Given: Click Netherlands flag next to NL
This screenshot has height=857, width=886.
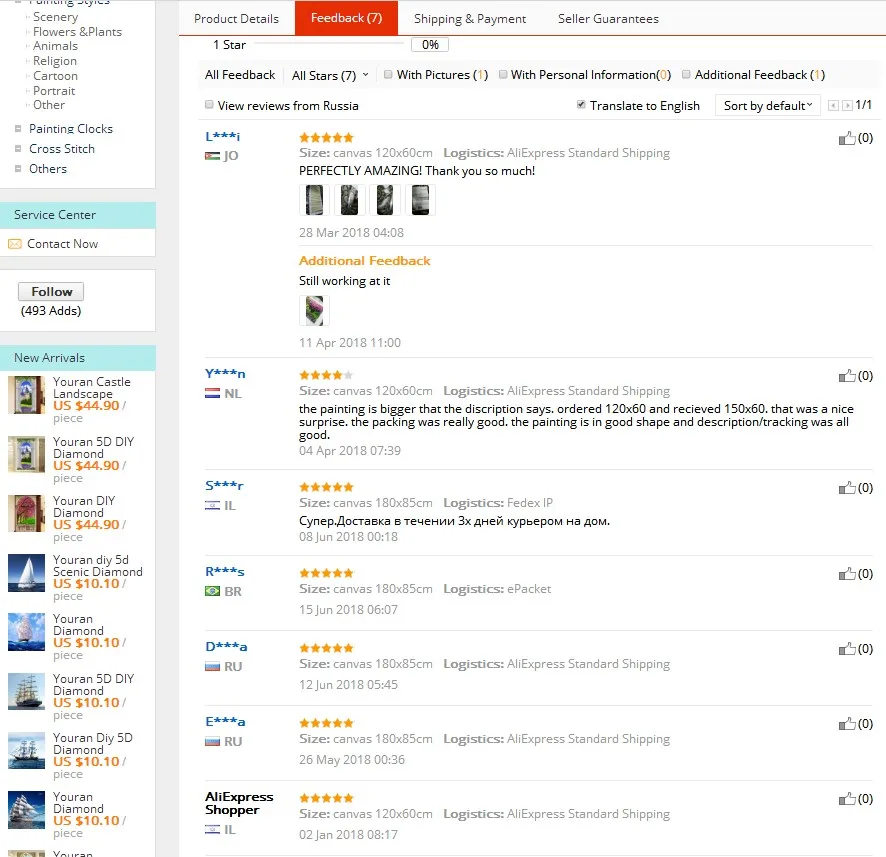Looking at the screenshot, I should coord(212,393).
